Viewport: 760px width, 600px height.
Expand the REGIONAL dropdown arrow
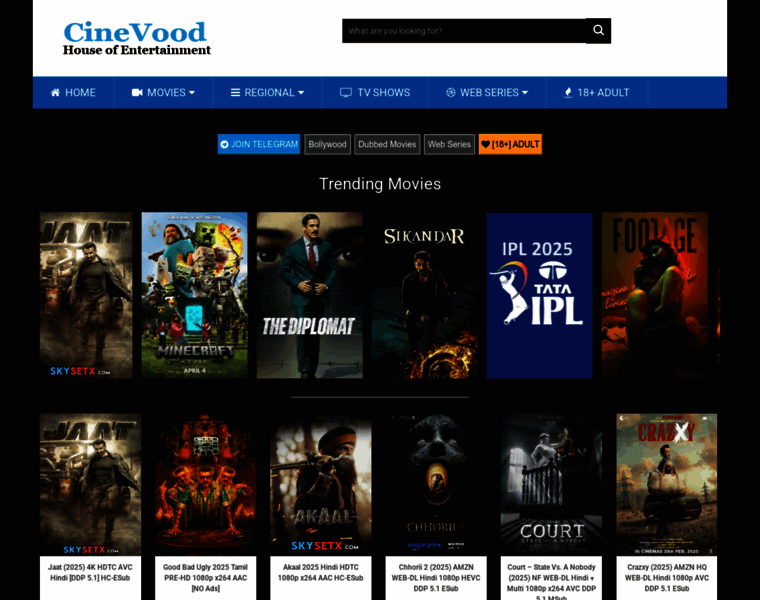pos(301,93)
